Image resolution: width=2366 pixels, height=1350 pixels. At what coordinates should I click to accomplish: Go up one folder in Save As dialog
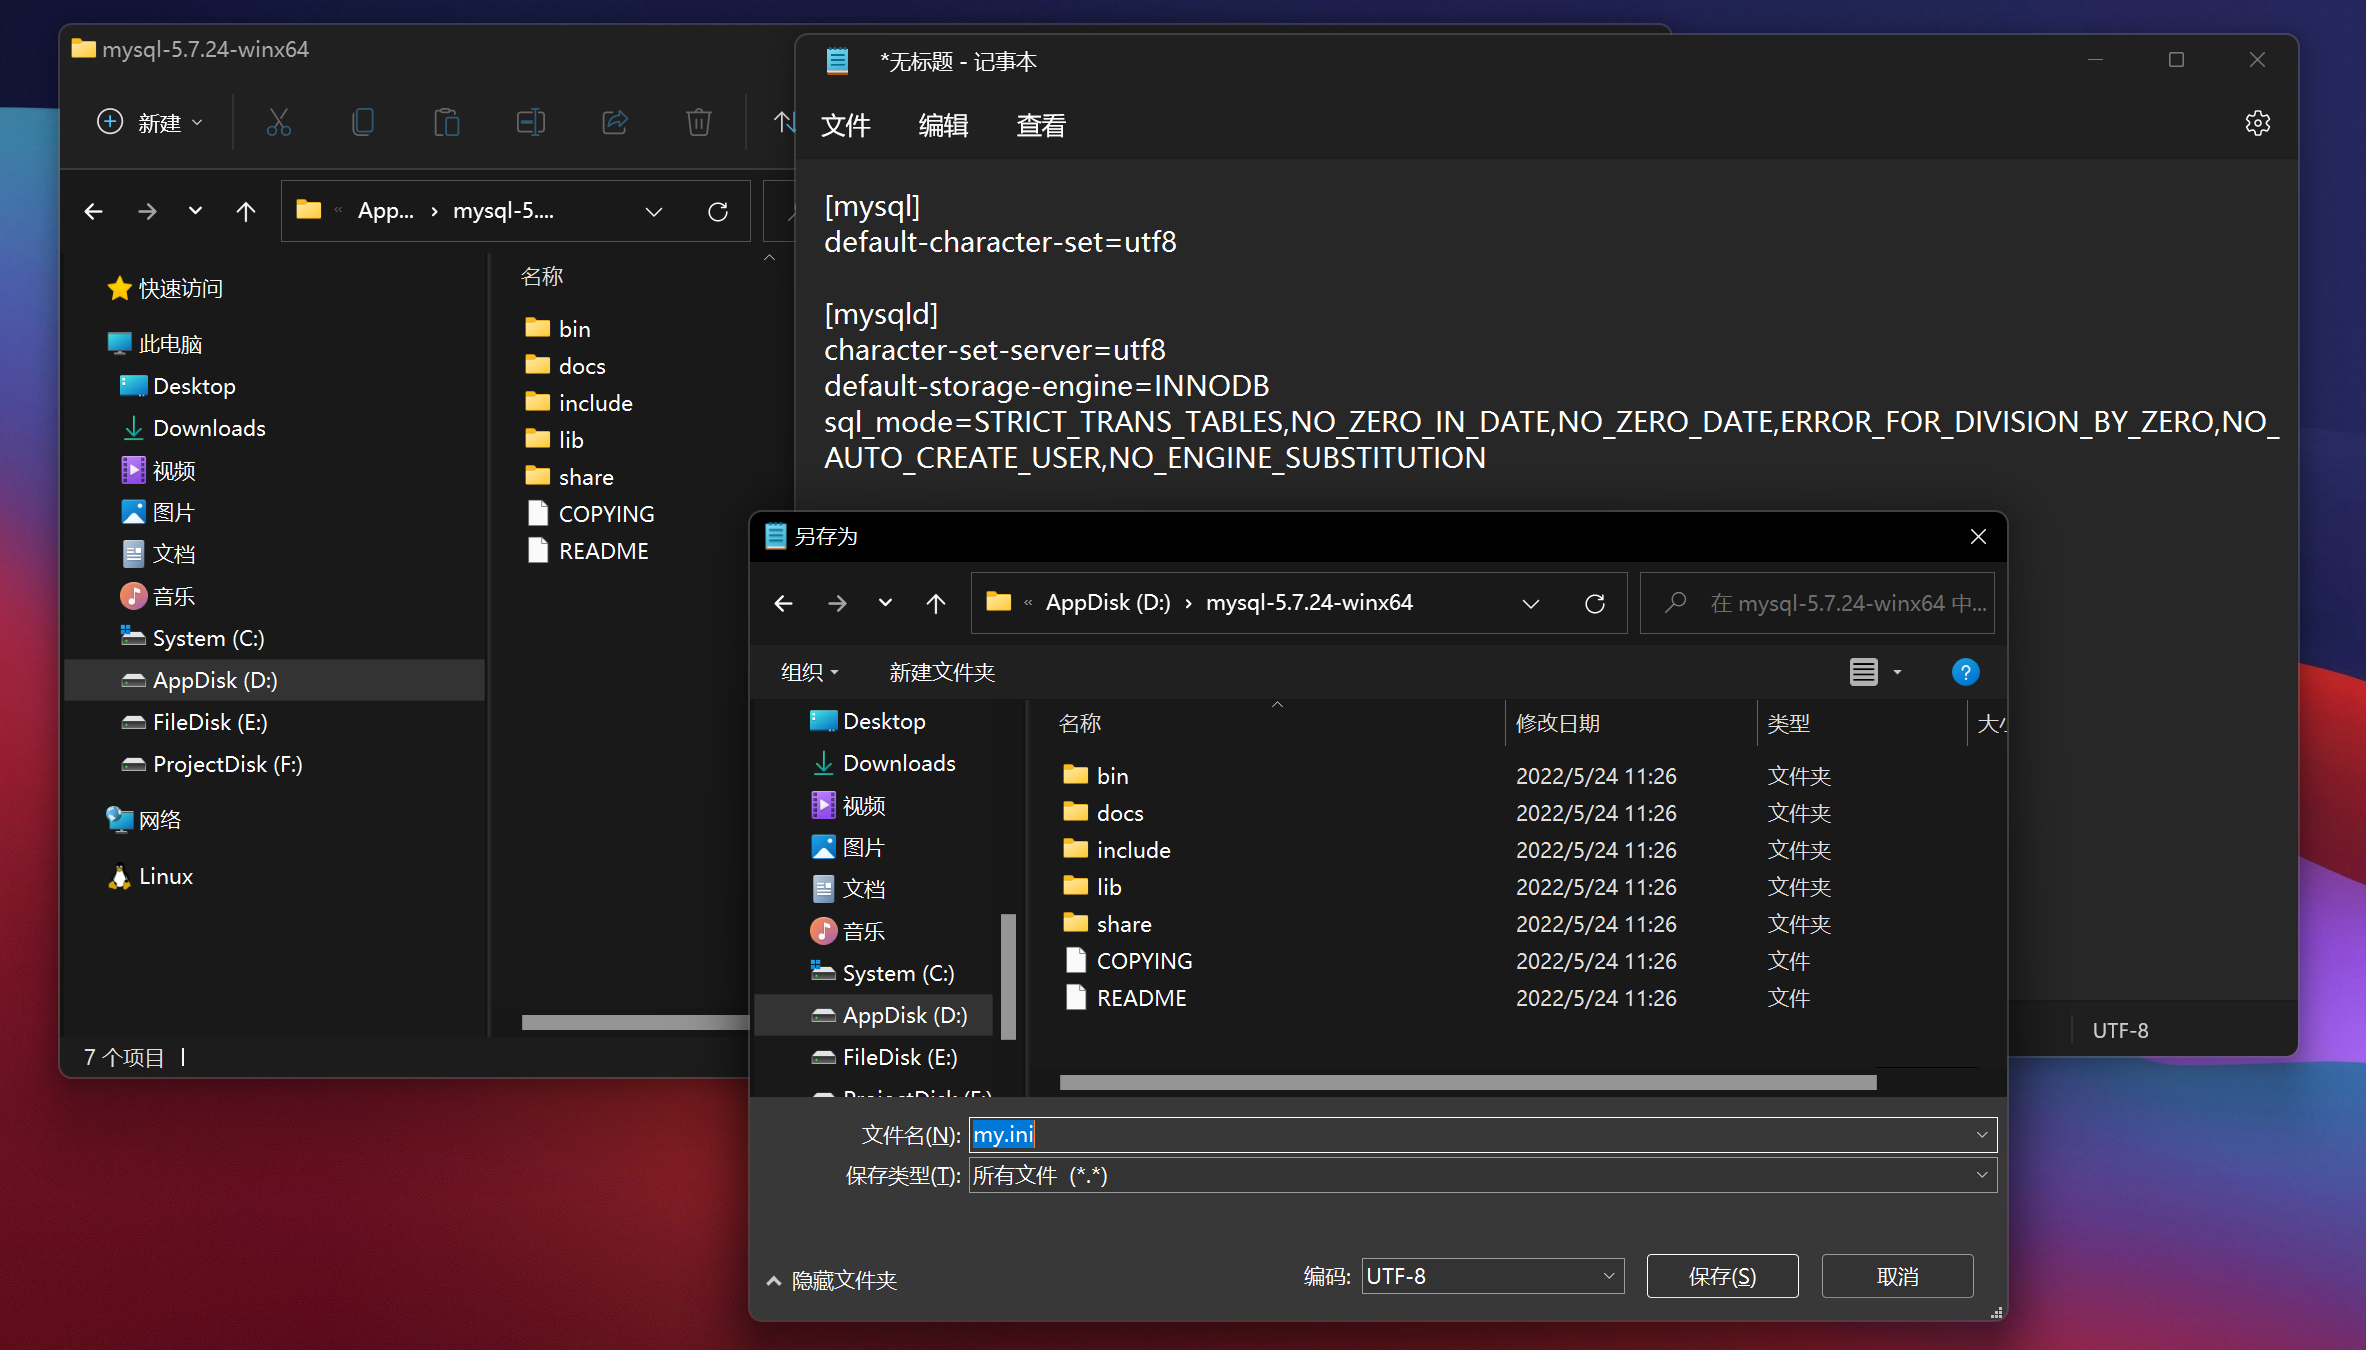click(935, 603)
